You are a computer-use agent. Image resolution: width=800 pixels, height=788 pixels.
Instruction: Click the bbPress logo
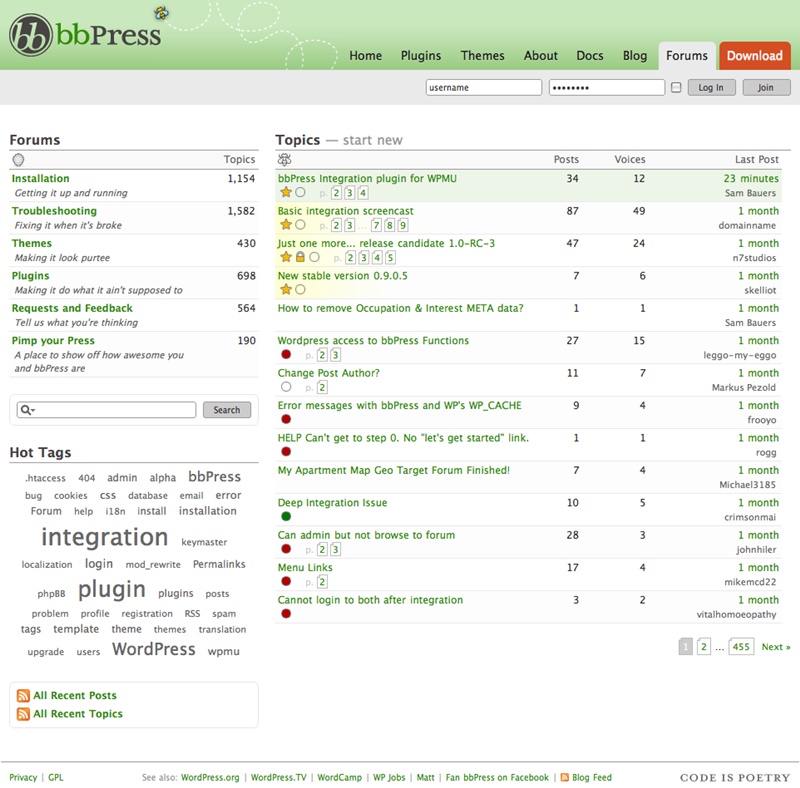click(x=85, y=34)
